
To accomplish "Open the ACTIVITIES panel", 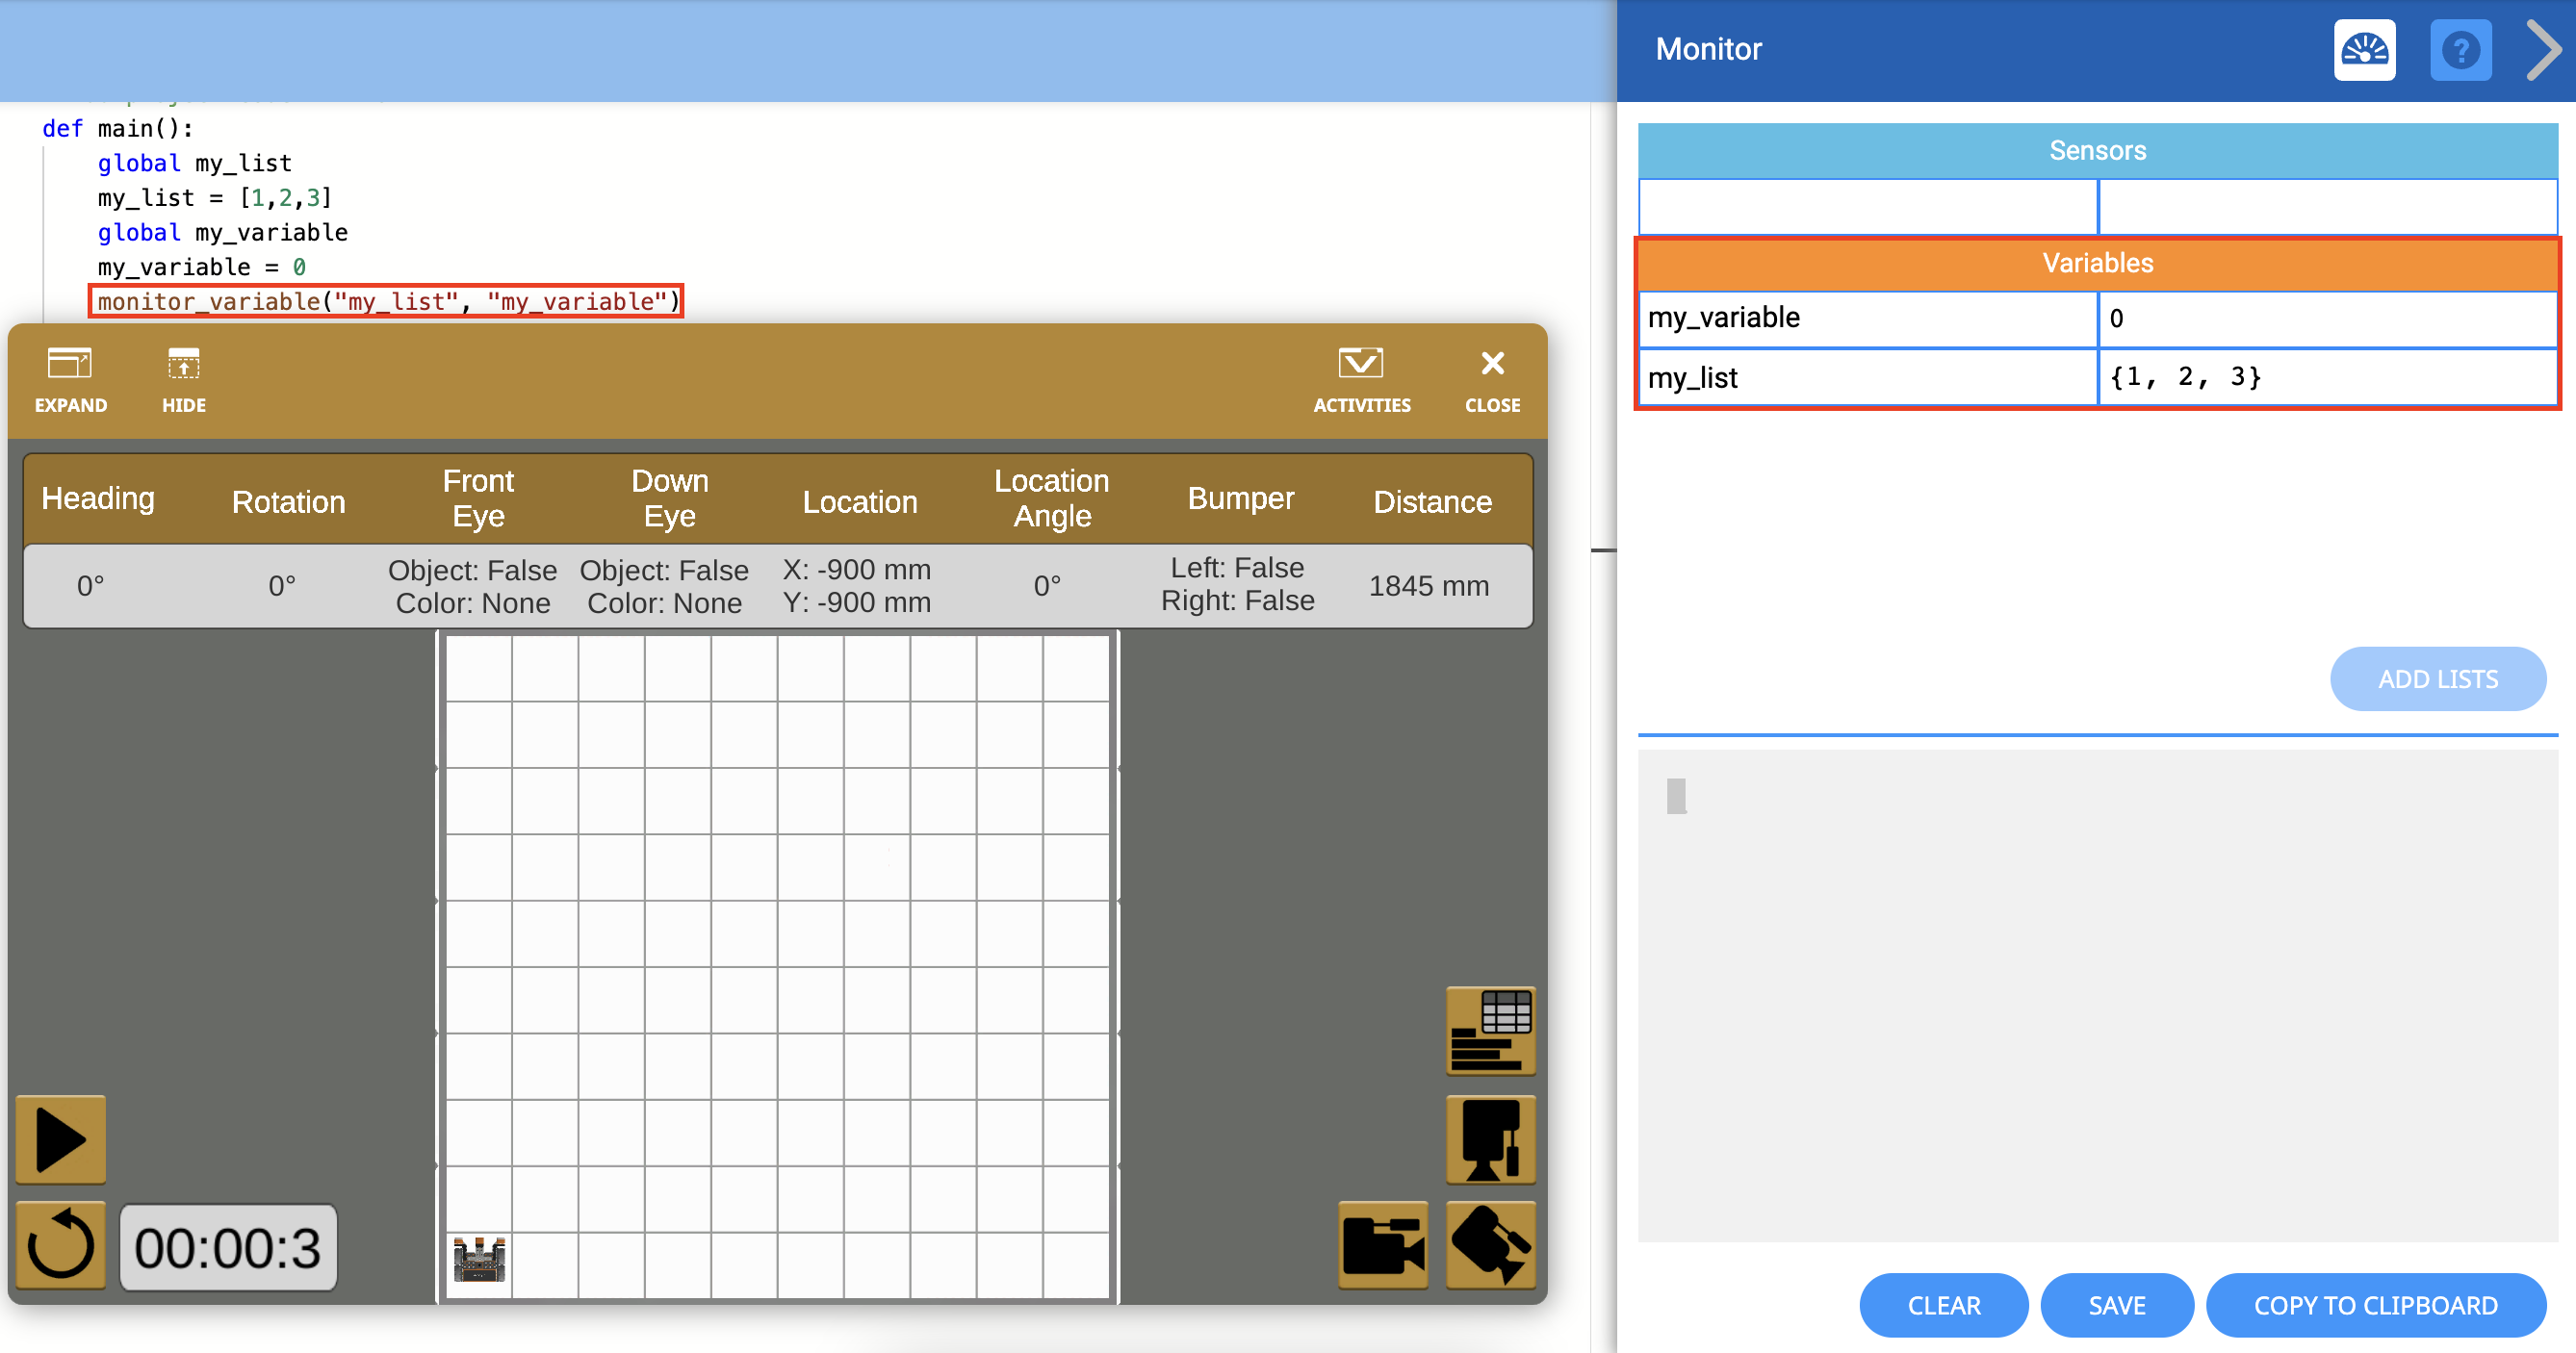I will tap(1362, 380).
